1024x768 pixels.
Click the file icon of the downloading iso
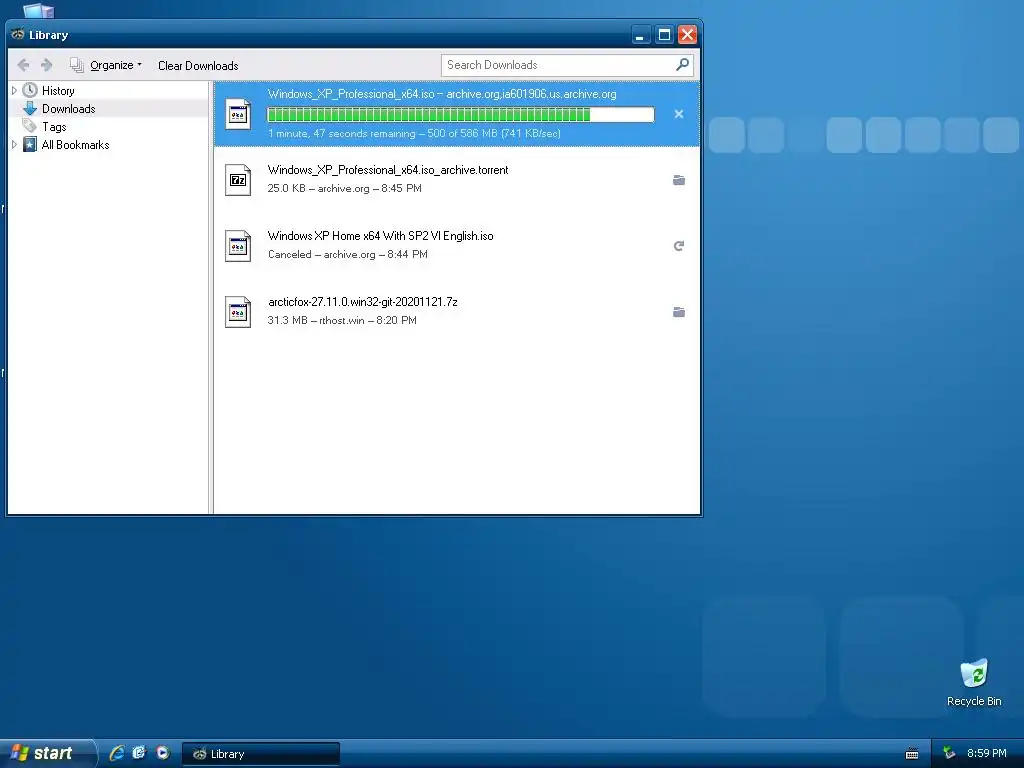tap(238, 114)
